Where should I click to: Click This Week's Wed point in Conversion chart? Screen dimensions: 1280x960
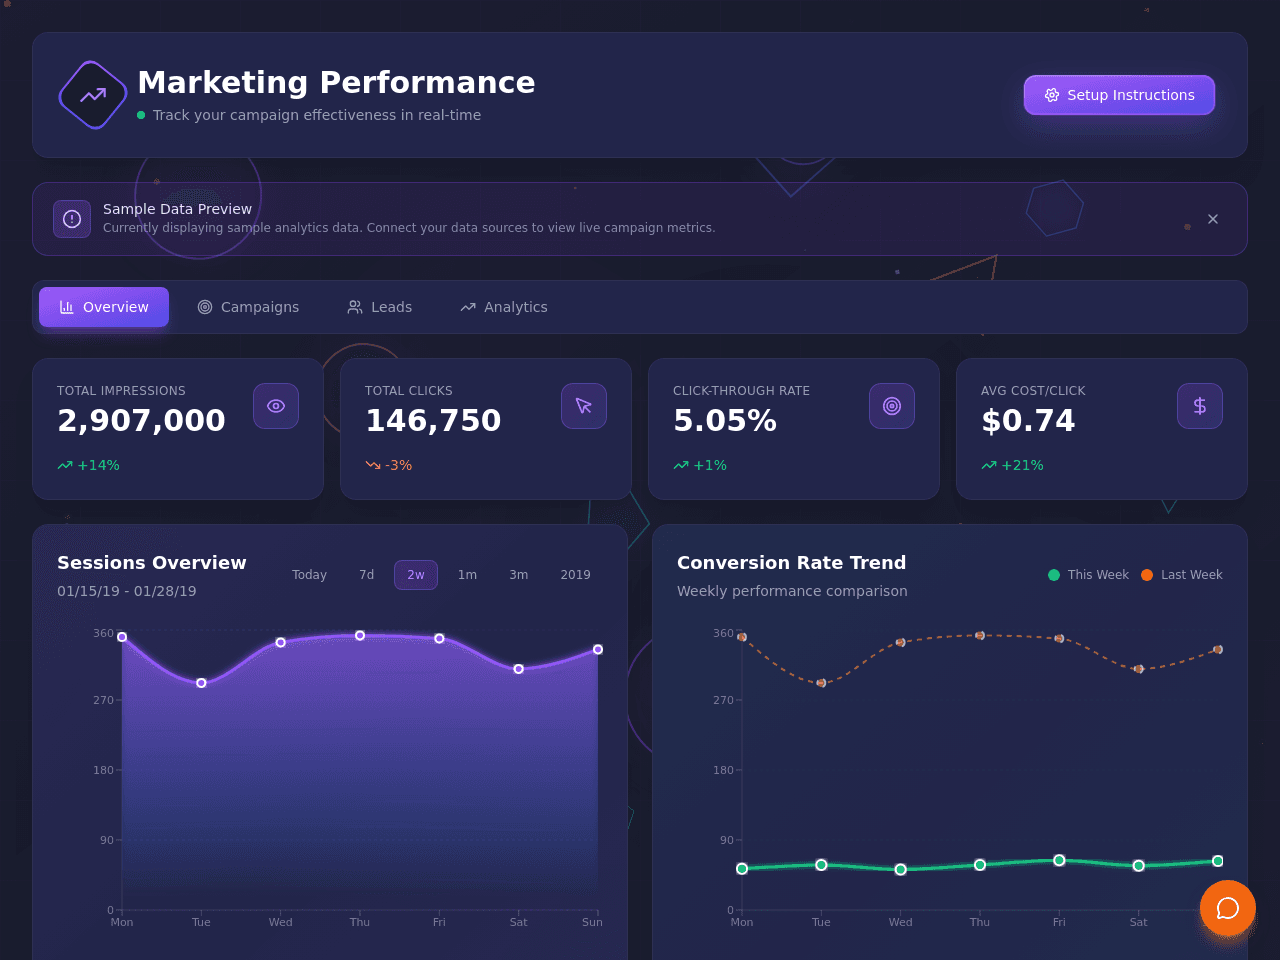[900, 870]
